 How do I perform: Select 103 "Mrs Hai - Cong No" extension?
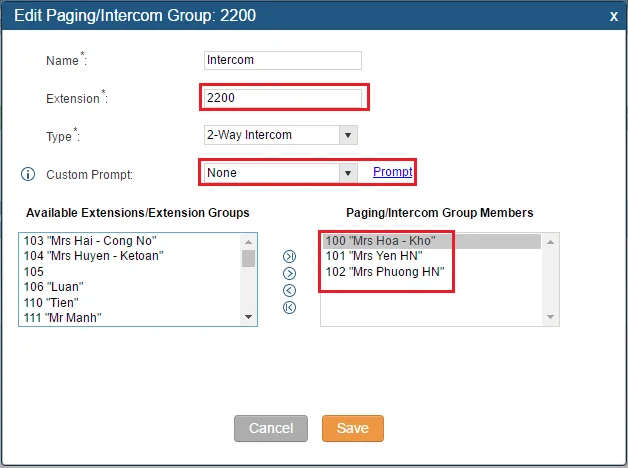click(91, 241)
